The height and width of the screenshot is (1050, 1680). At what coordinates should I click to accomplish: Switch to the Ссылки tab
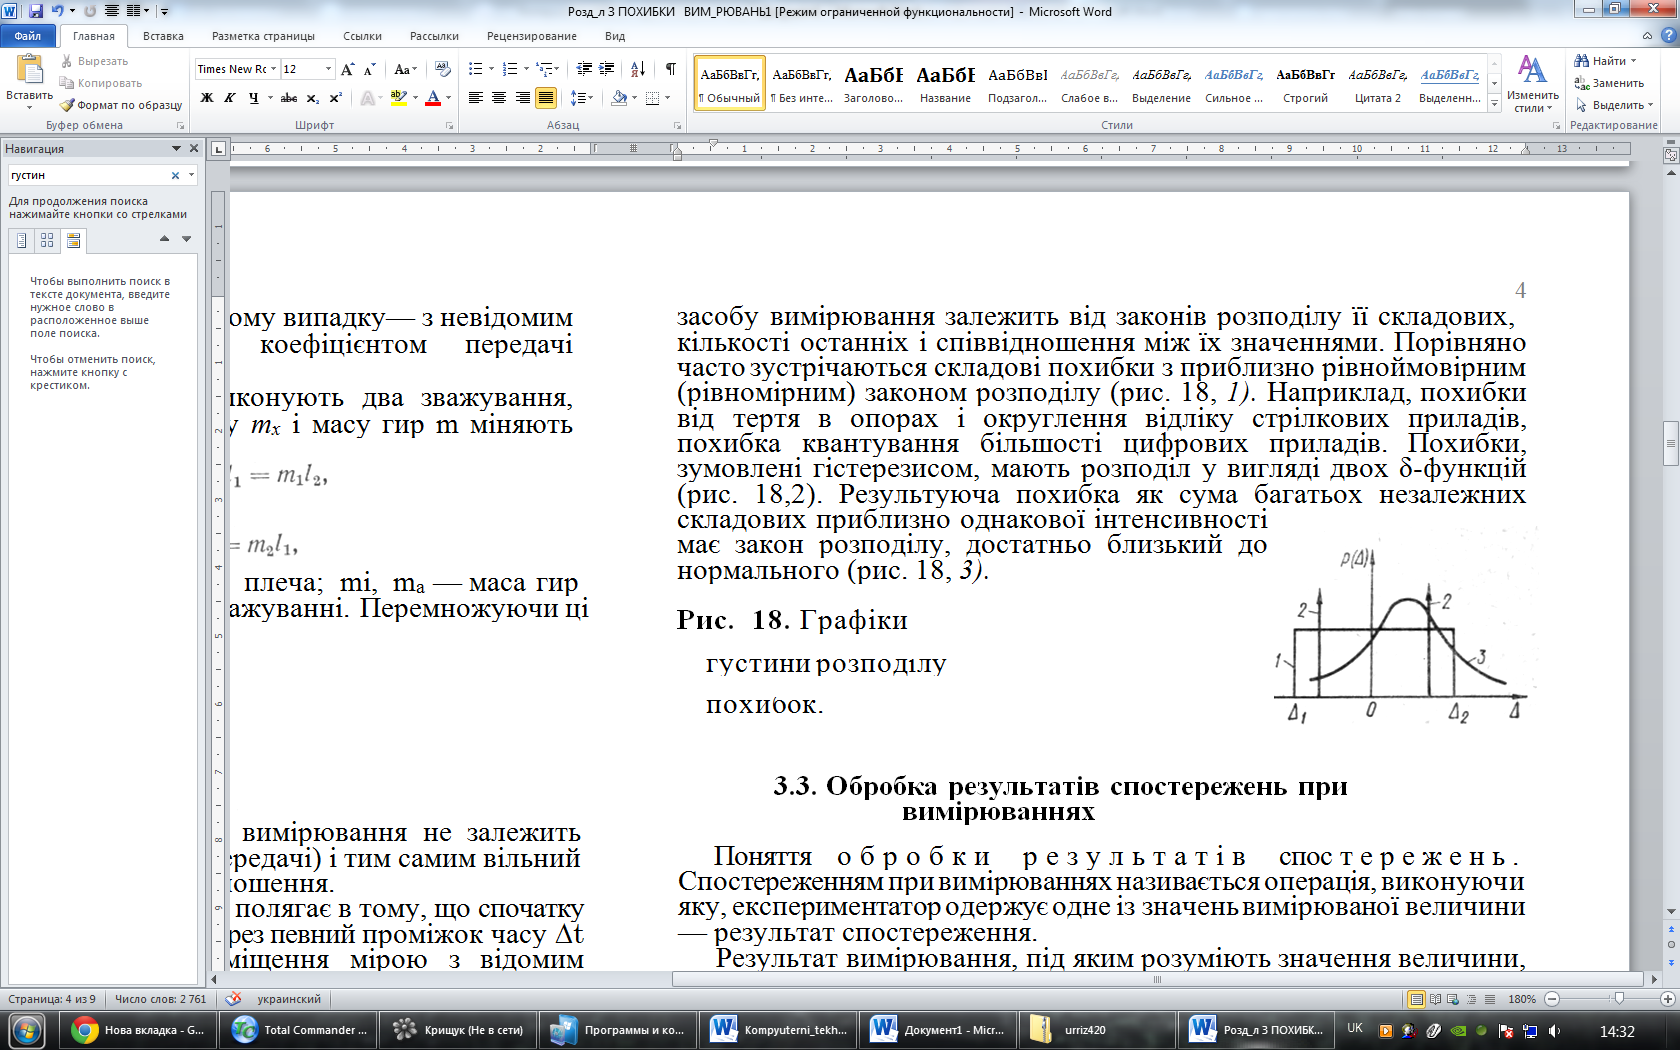pyautogui.click(x=362, y=36)
